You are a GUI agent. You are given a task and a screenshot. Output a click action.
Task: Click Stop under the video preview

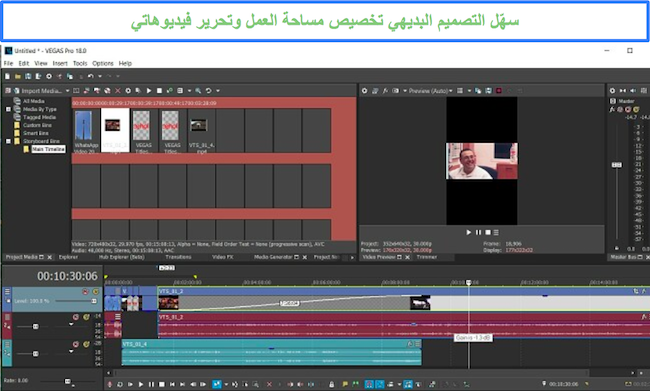click(x=488, y=232)
